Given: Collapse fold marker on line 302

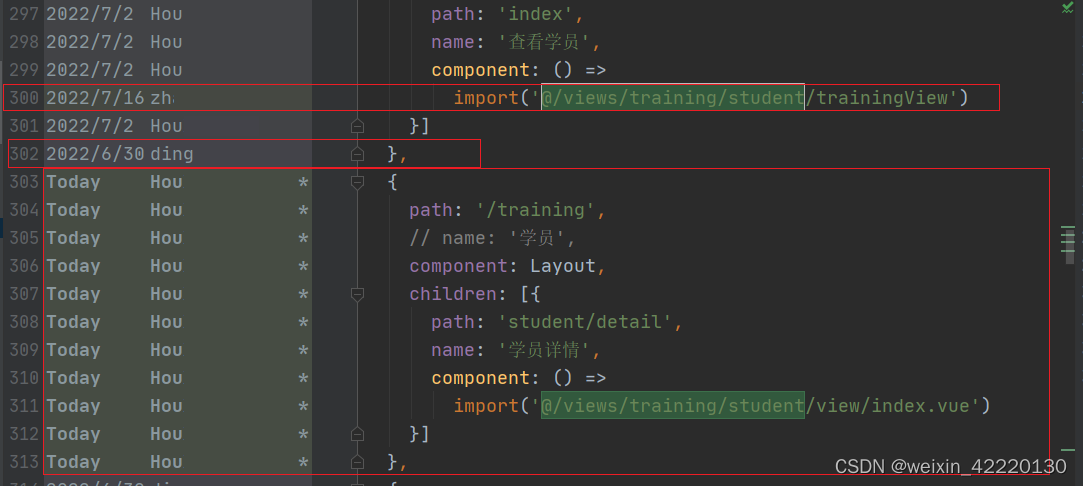Looking at the screenshot, I should (x=357, y=154).
